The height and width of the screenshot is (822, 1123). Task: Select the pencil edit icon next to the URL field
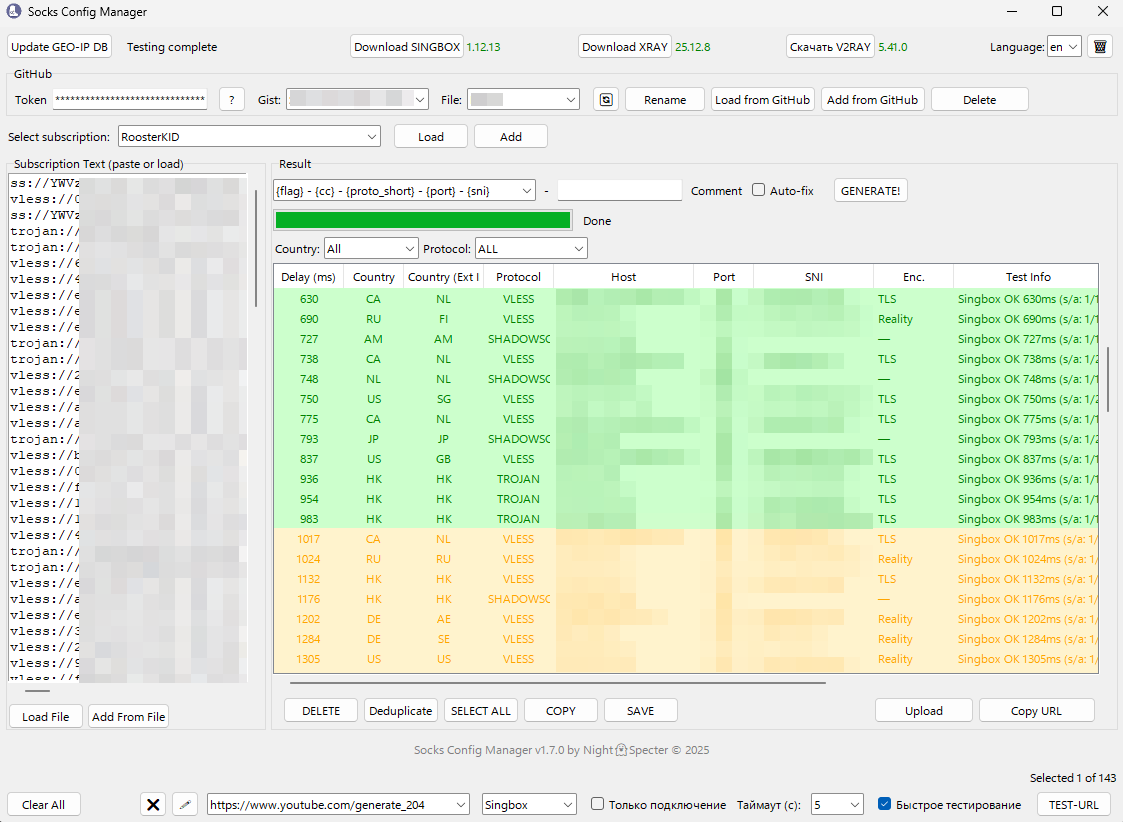pos(185,804)
